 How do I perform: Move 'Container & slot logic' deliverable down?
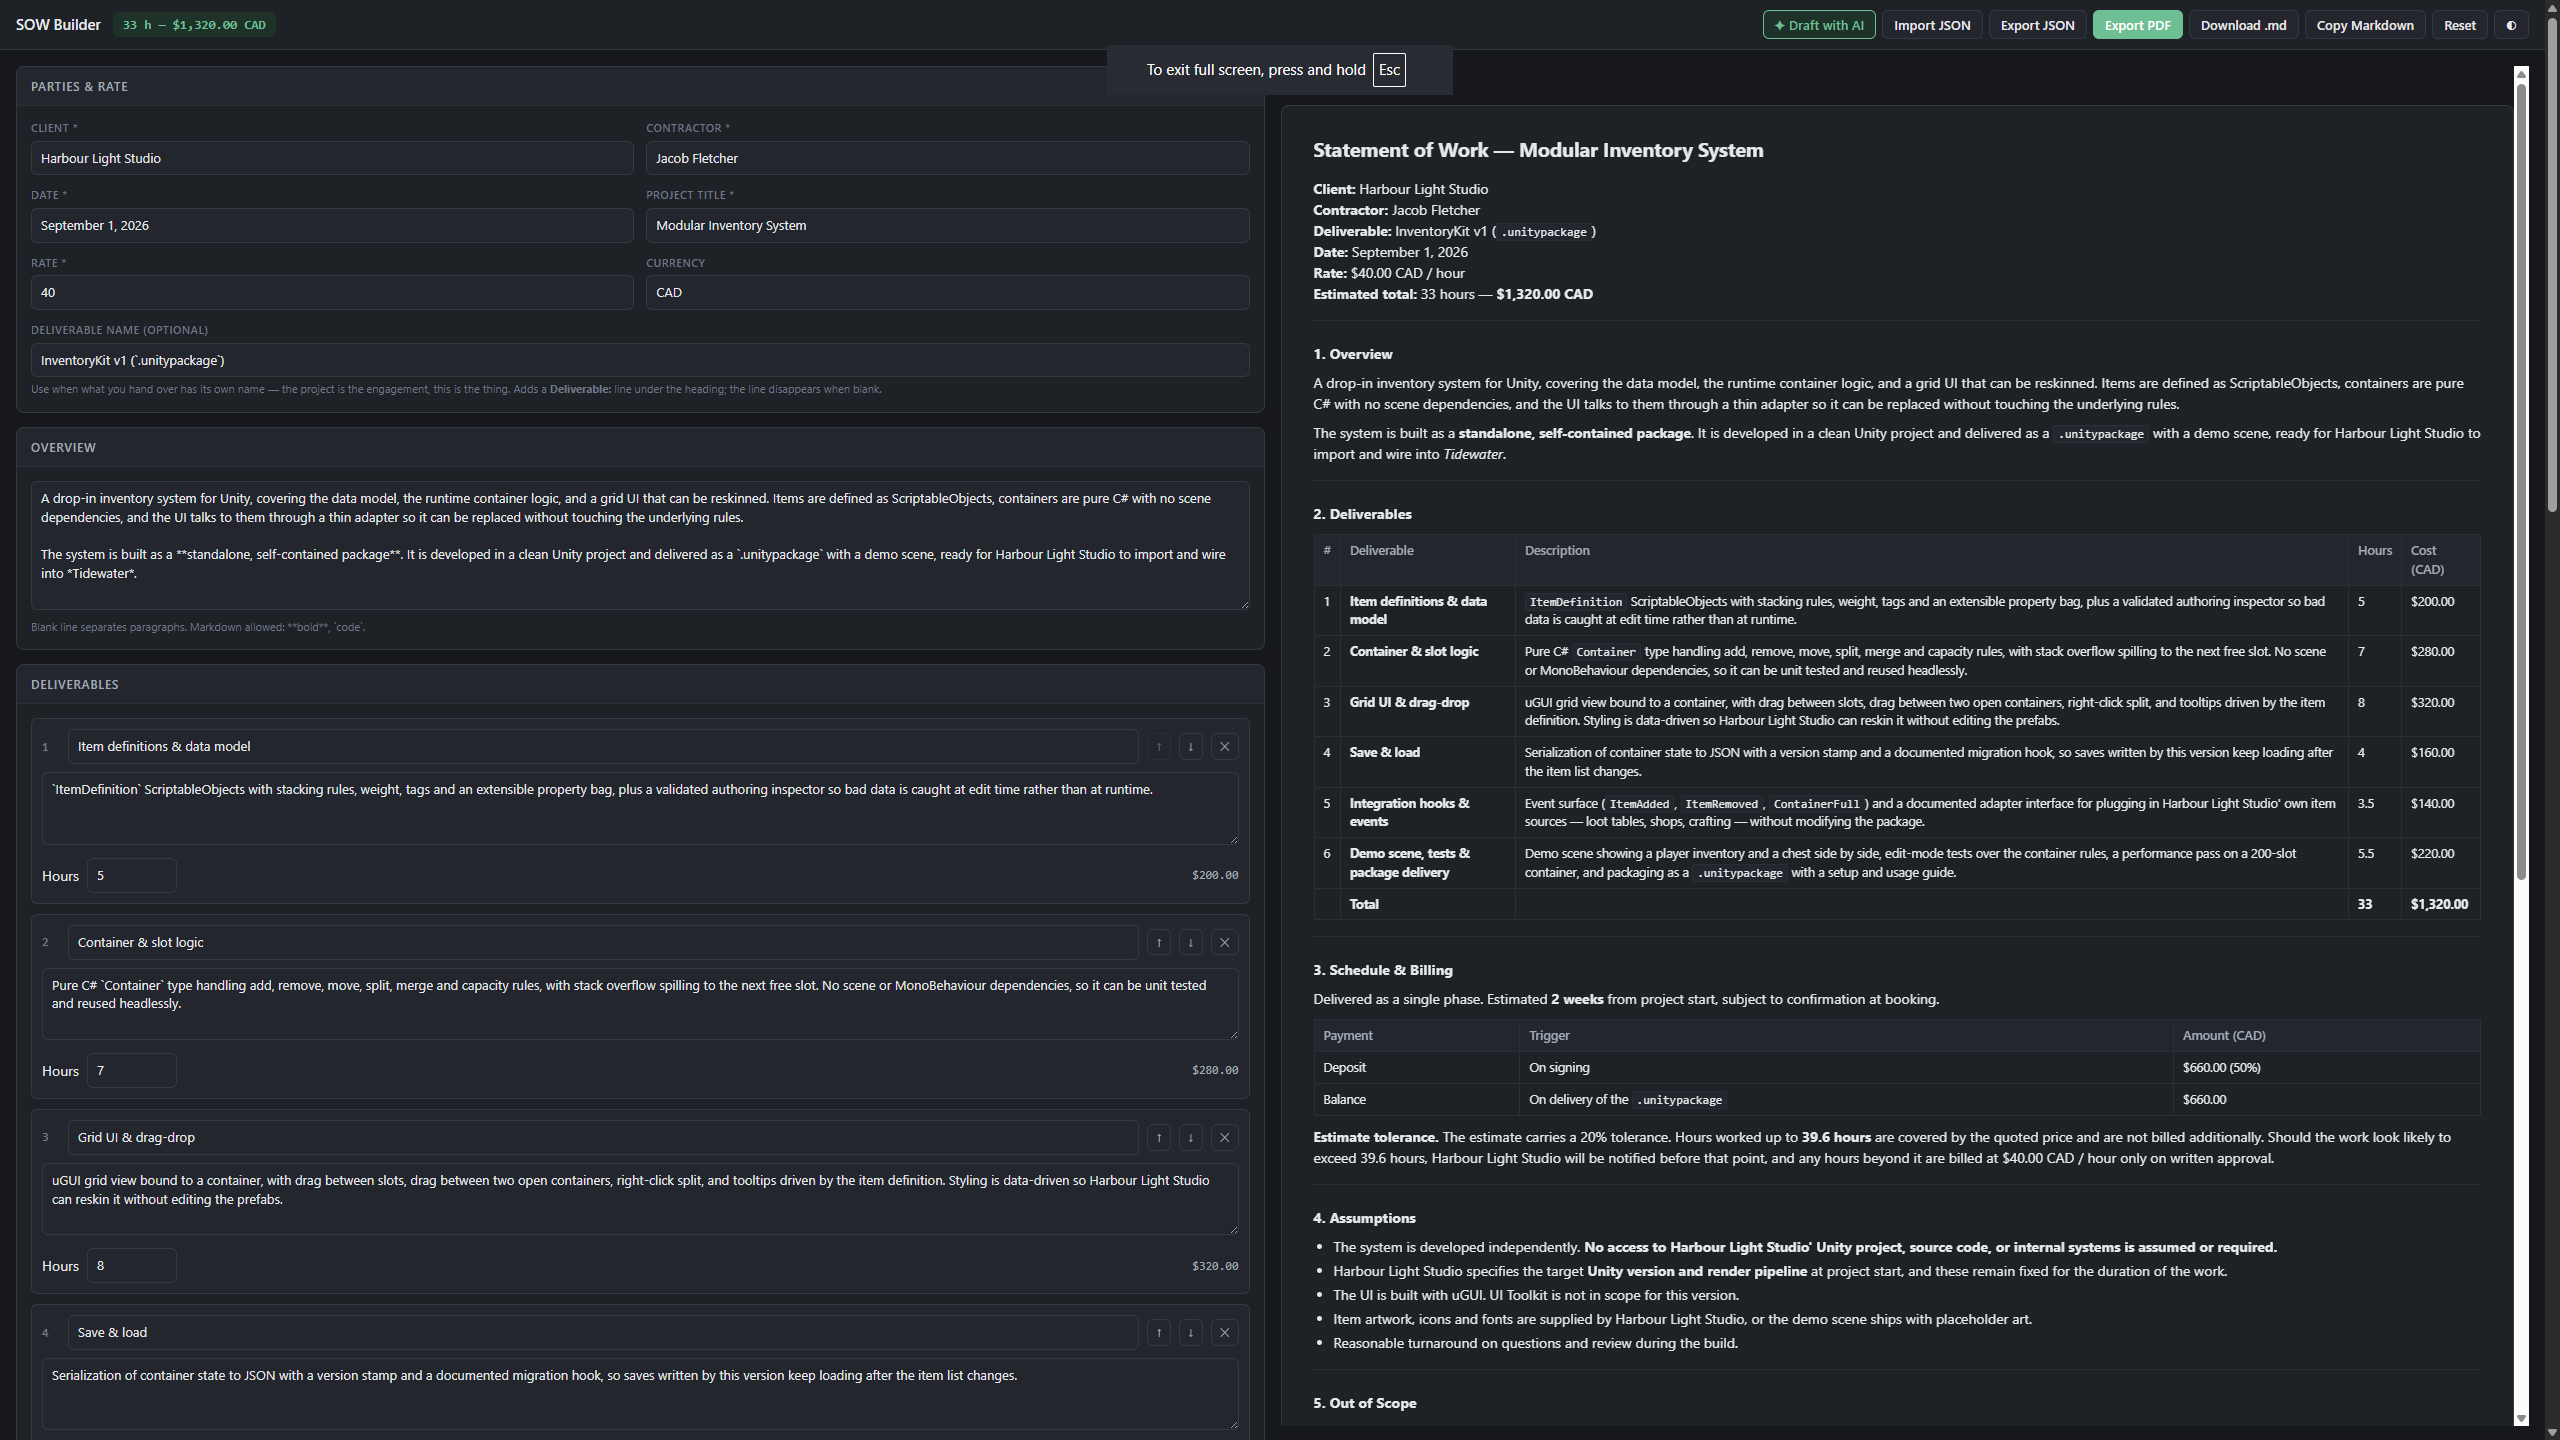pos(1190,942)
